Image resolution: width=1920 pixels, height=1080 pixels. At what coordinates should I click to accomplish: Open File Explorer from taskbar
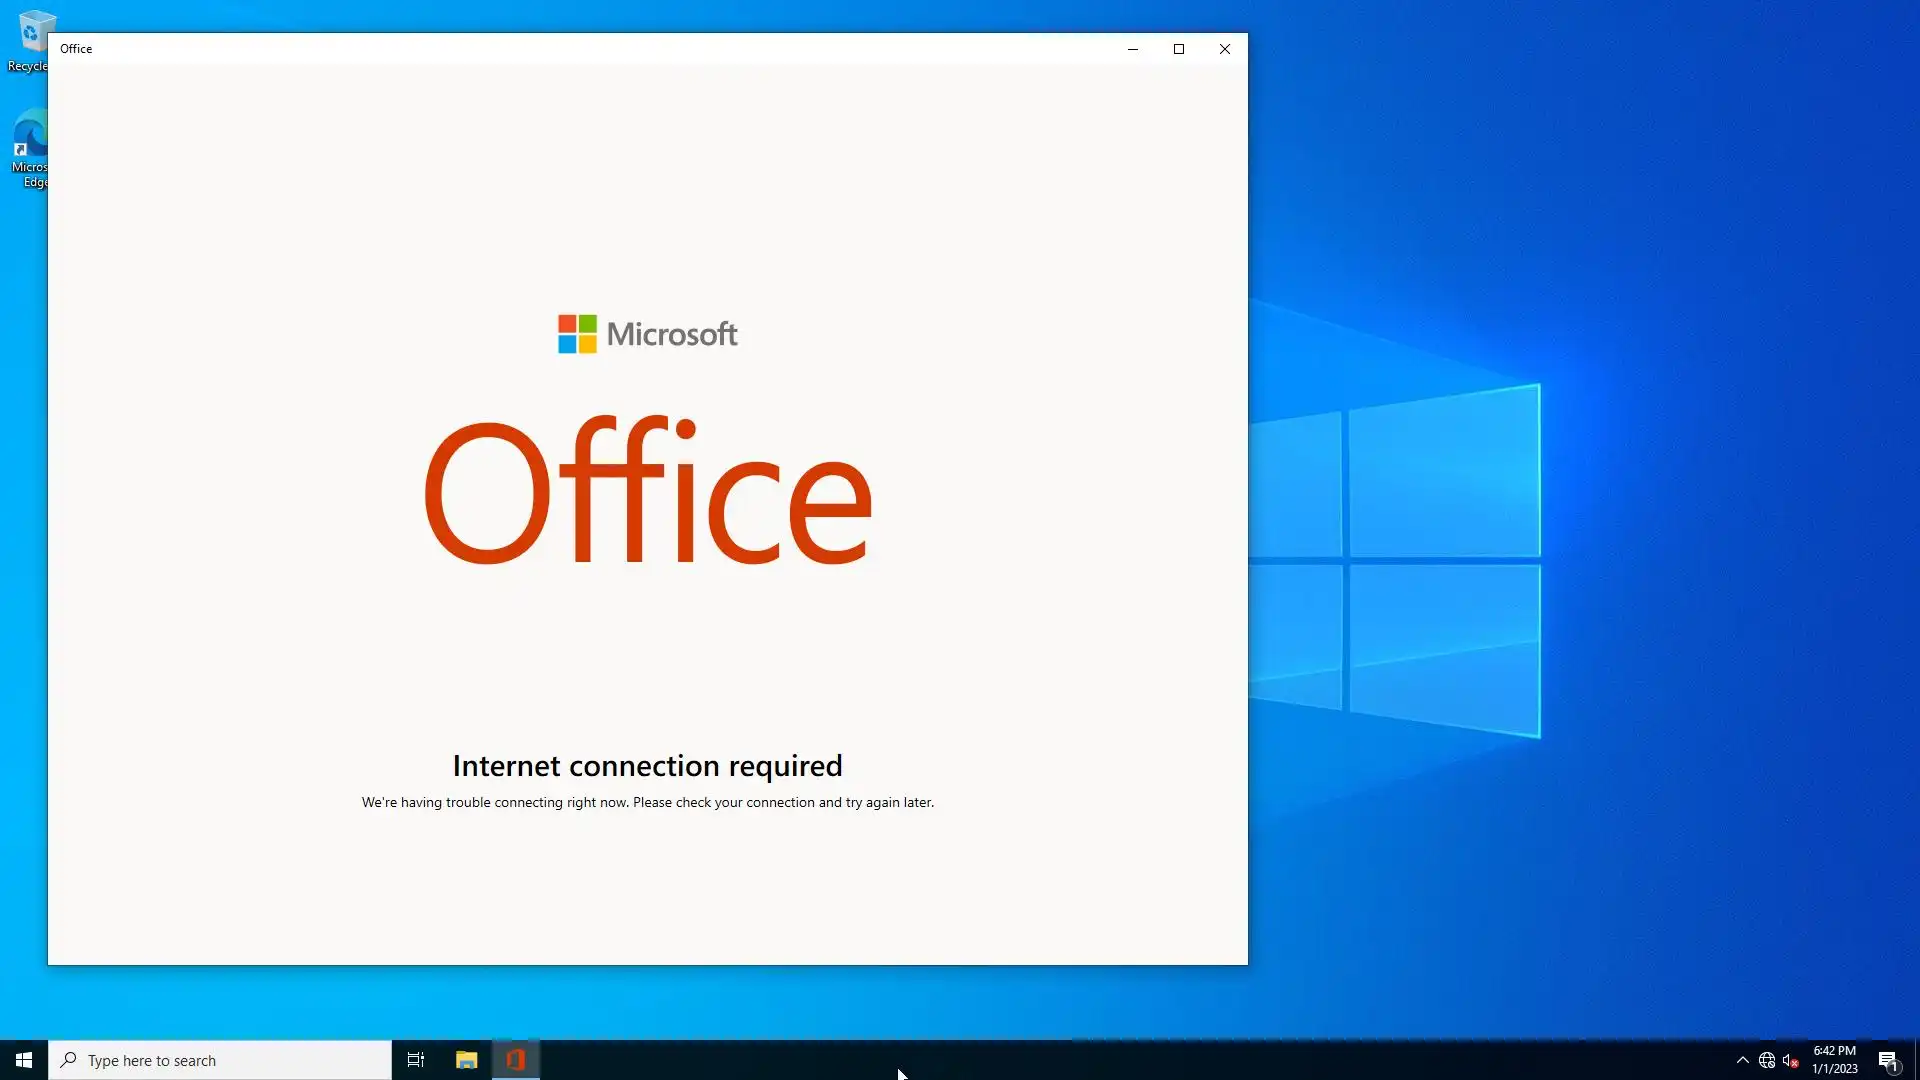tap(466, 1060)
